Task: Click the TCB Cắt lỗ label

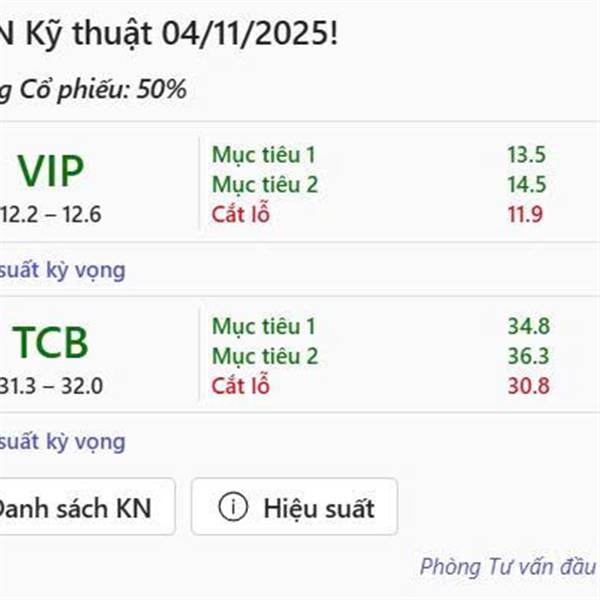Action: pos(241,385)
